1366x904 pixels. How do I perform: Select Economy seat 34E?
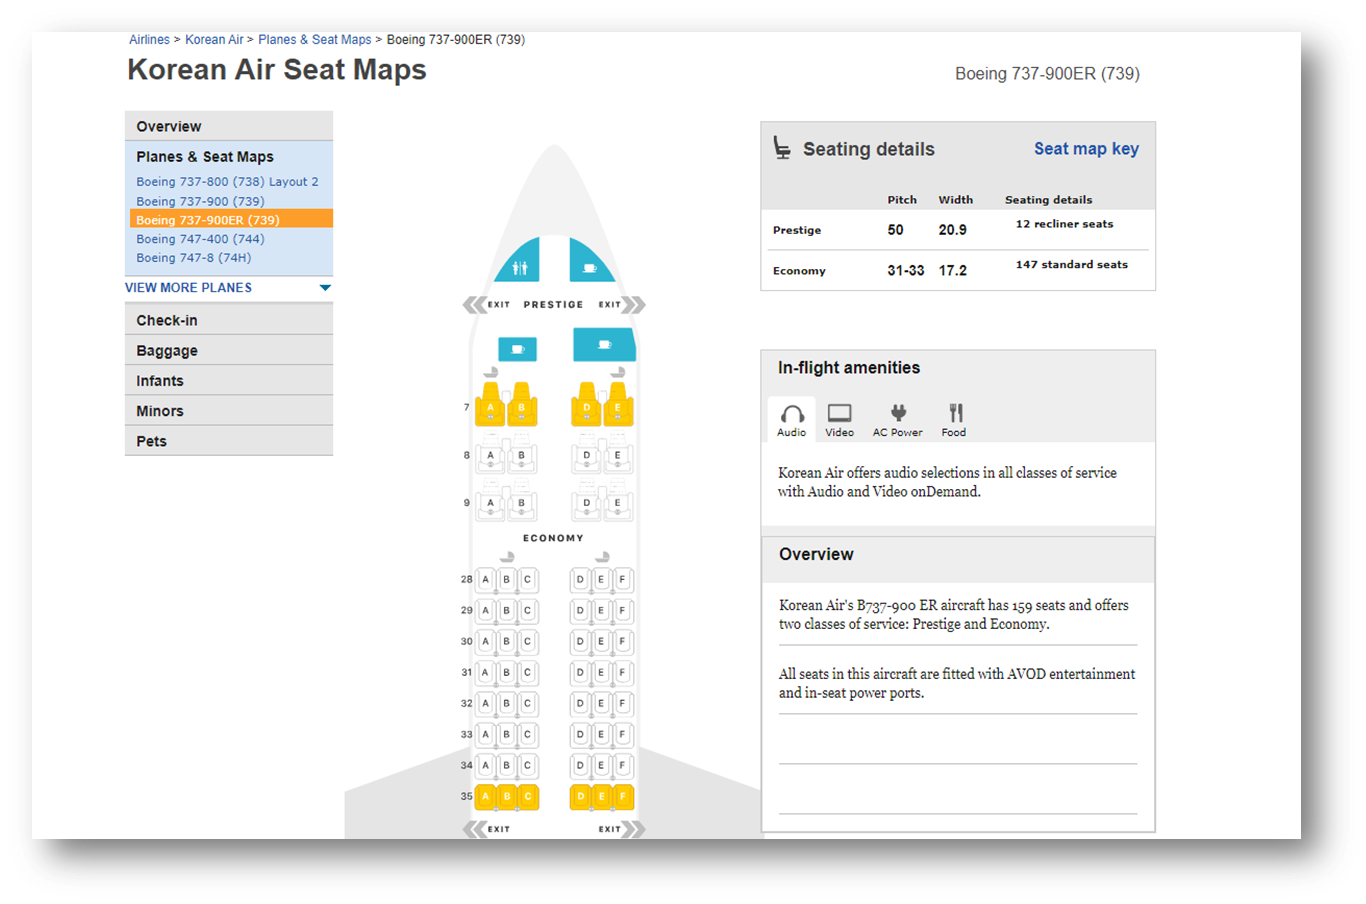[601, 766]
